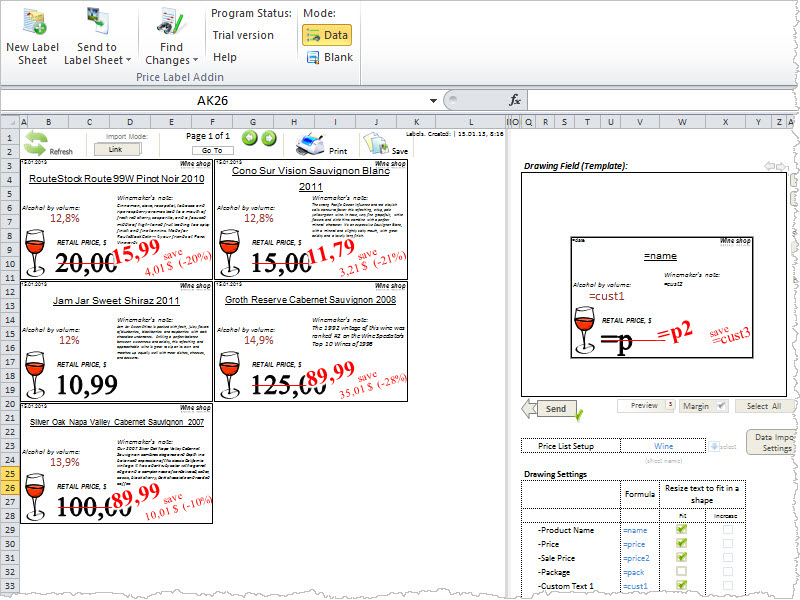Viewport: 800px width, 600px height.
Task: Go to next page with green right arrow
Action: (269, 138)
